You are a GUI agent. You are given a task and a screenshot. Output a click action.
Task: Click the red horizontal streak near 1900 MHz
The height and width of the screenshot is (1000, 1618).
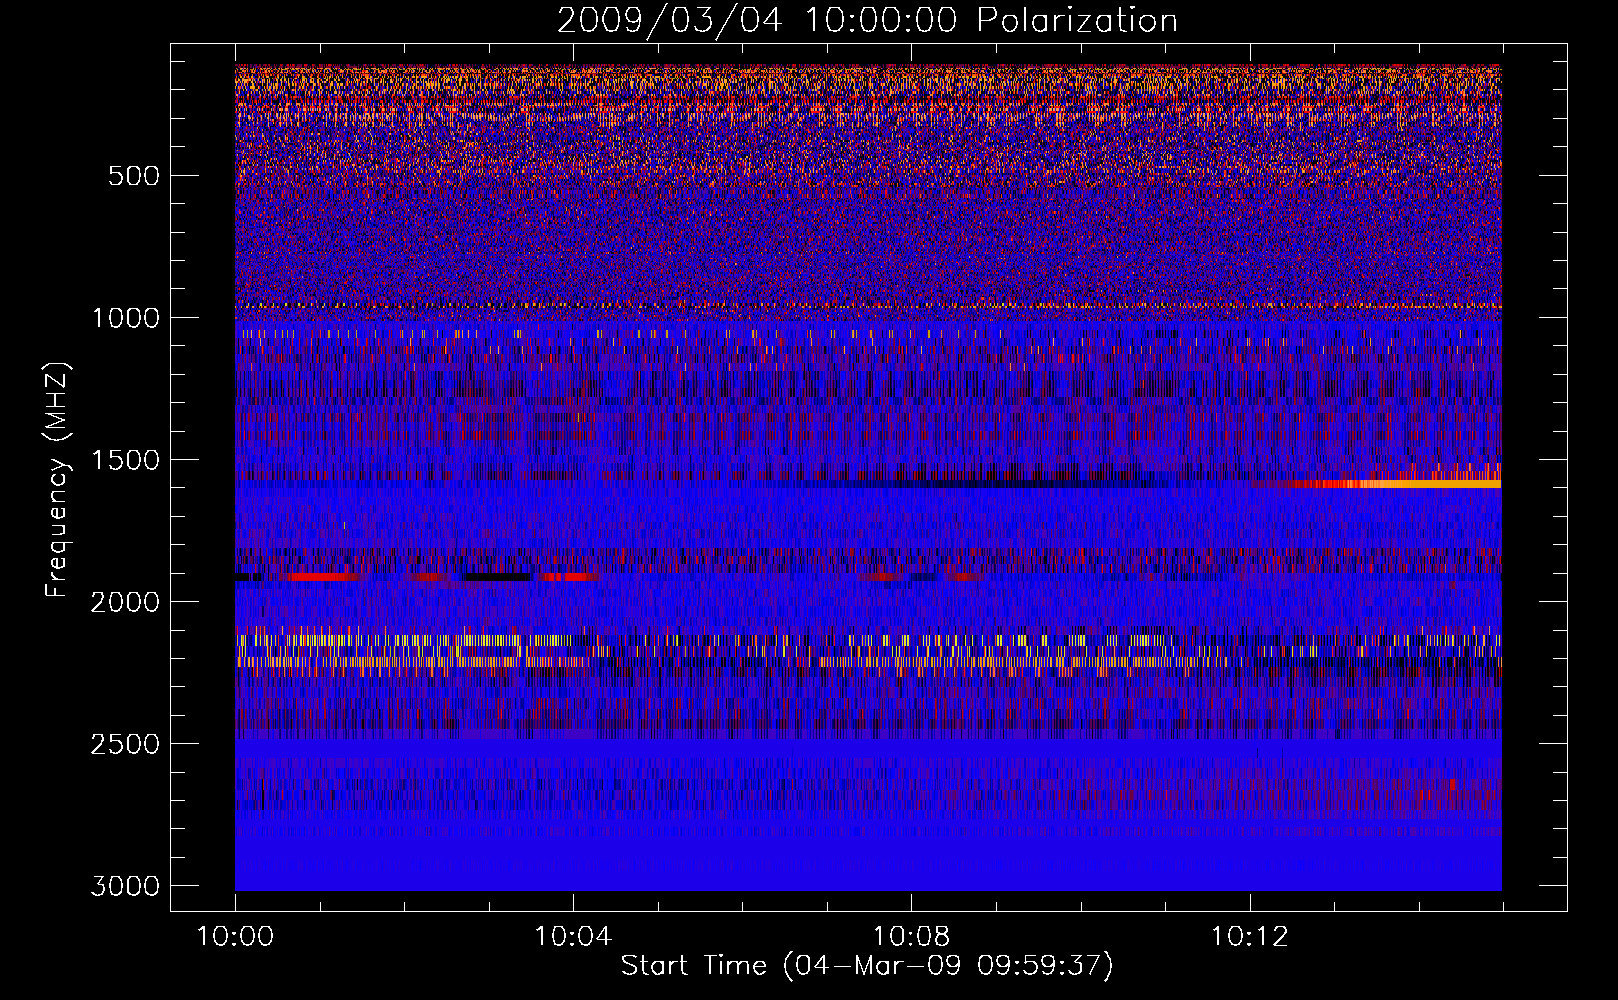click(325, 577)
